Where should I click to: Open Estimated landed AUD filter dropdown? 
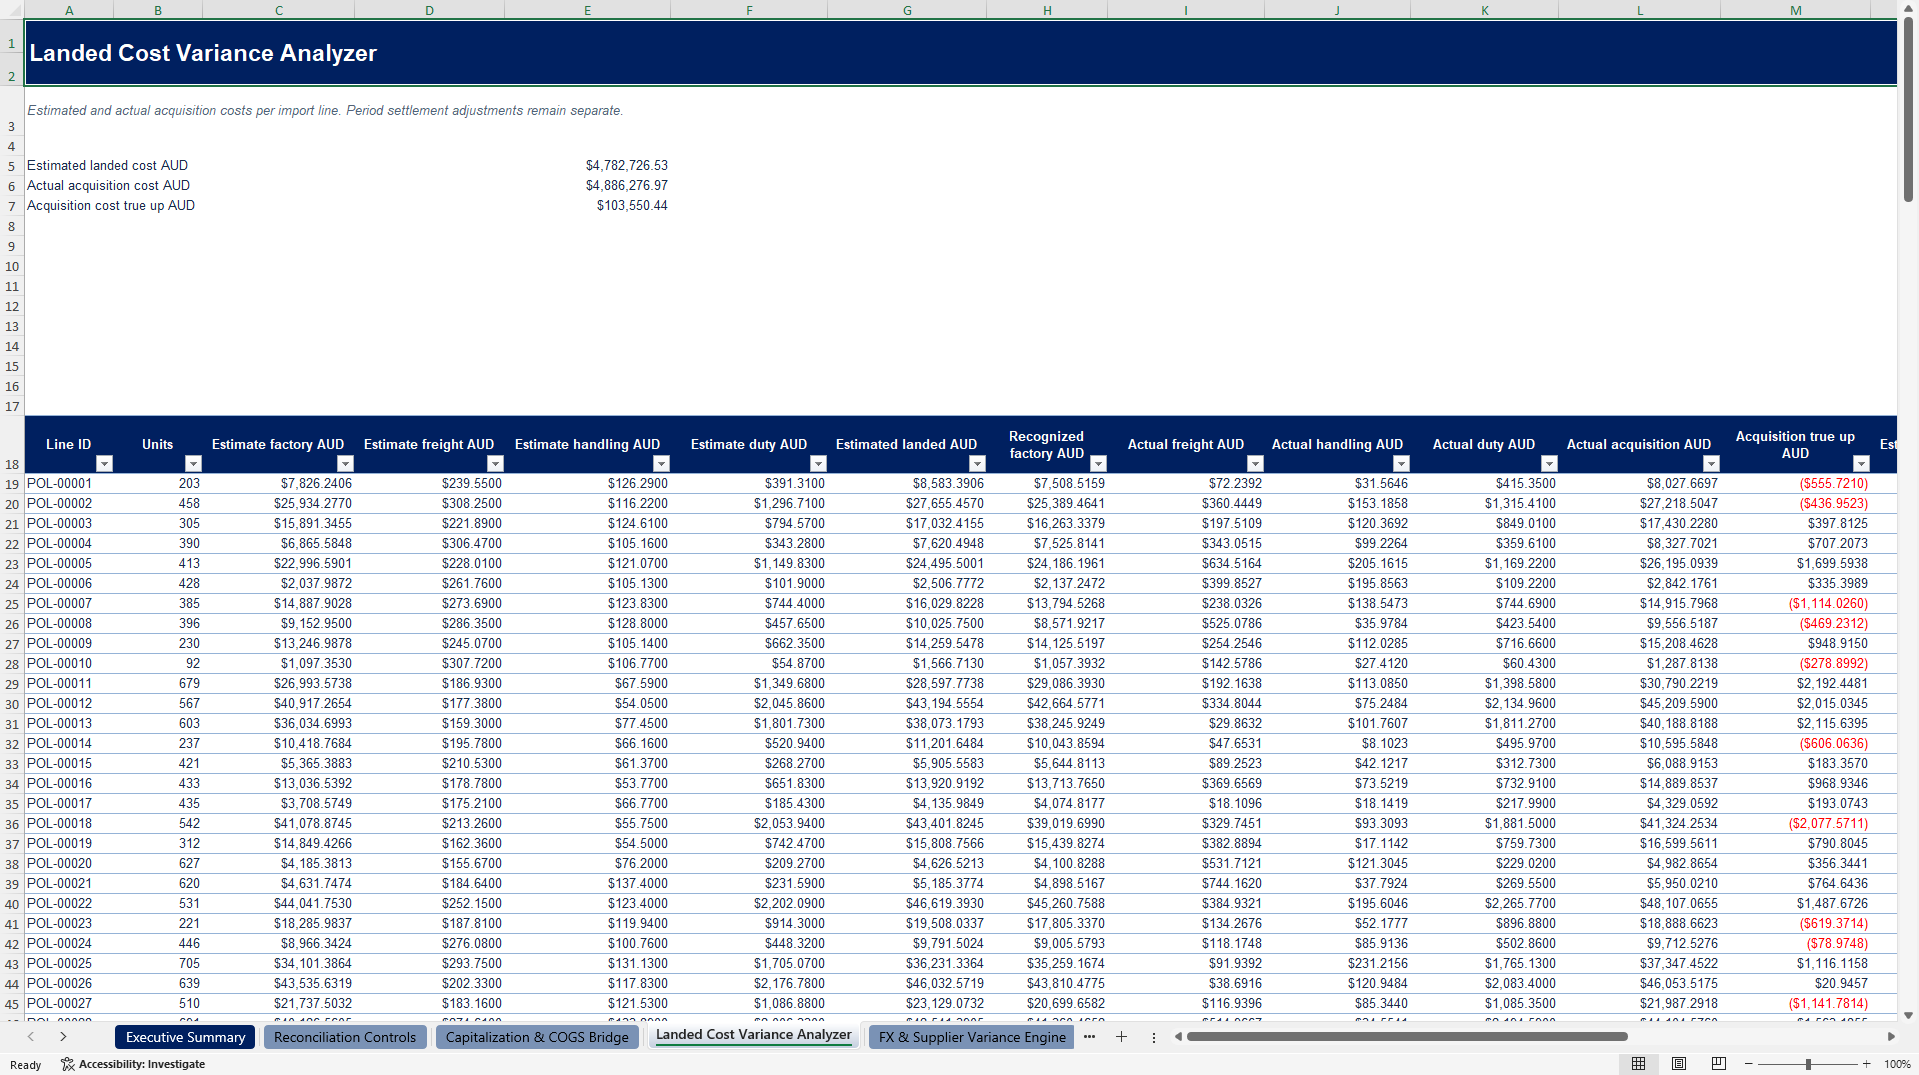tap(977, 464)
